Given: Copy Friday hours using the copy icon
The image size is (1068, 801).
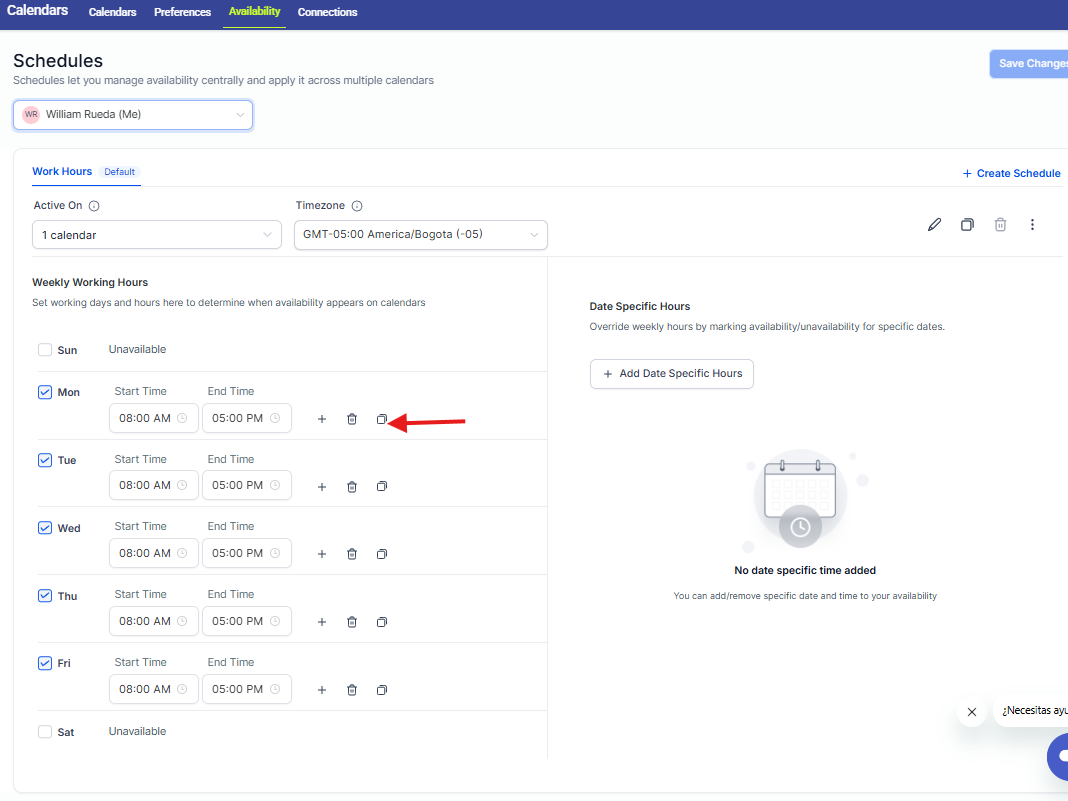Looking at the screenshot, I should pos(381,690).
